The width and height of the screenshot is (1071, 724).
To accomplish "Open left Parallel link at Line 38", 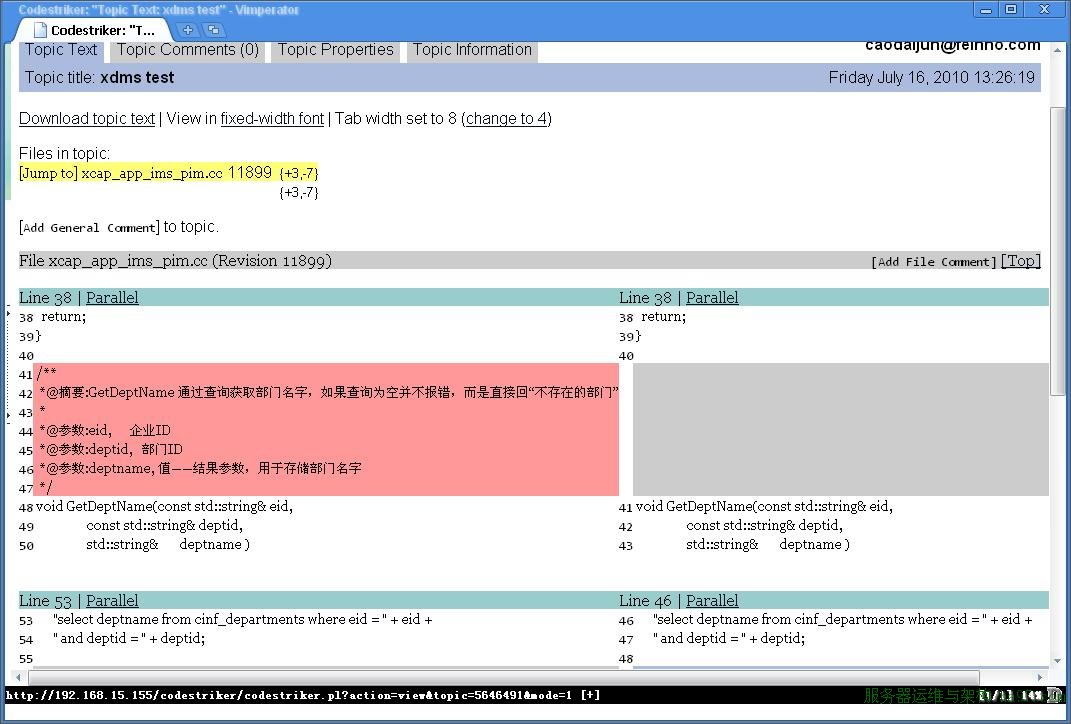I will coord(112,297).
